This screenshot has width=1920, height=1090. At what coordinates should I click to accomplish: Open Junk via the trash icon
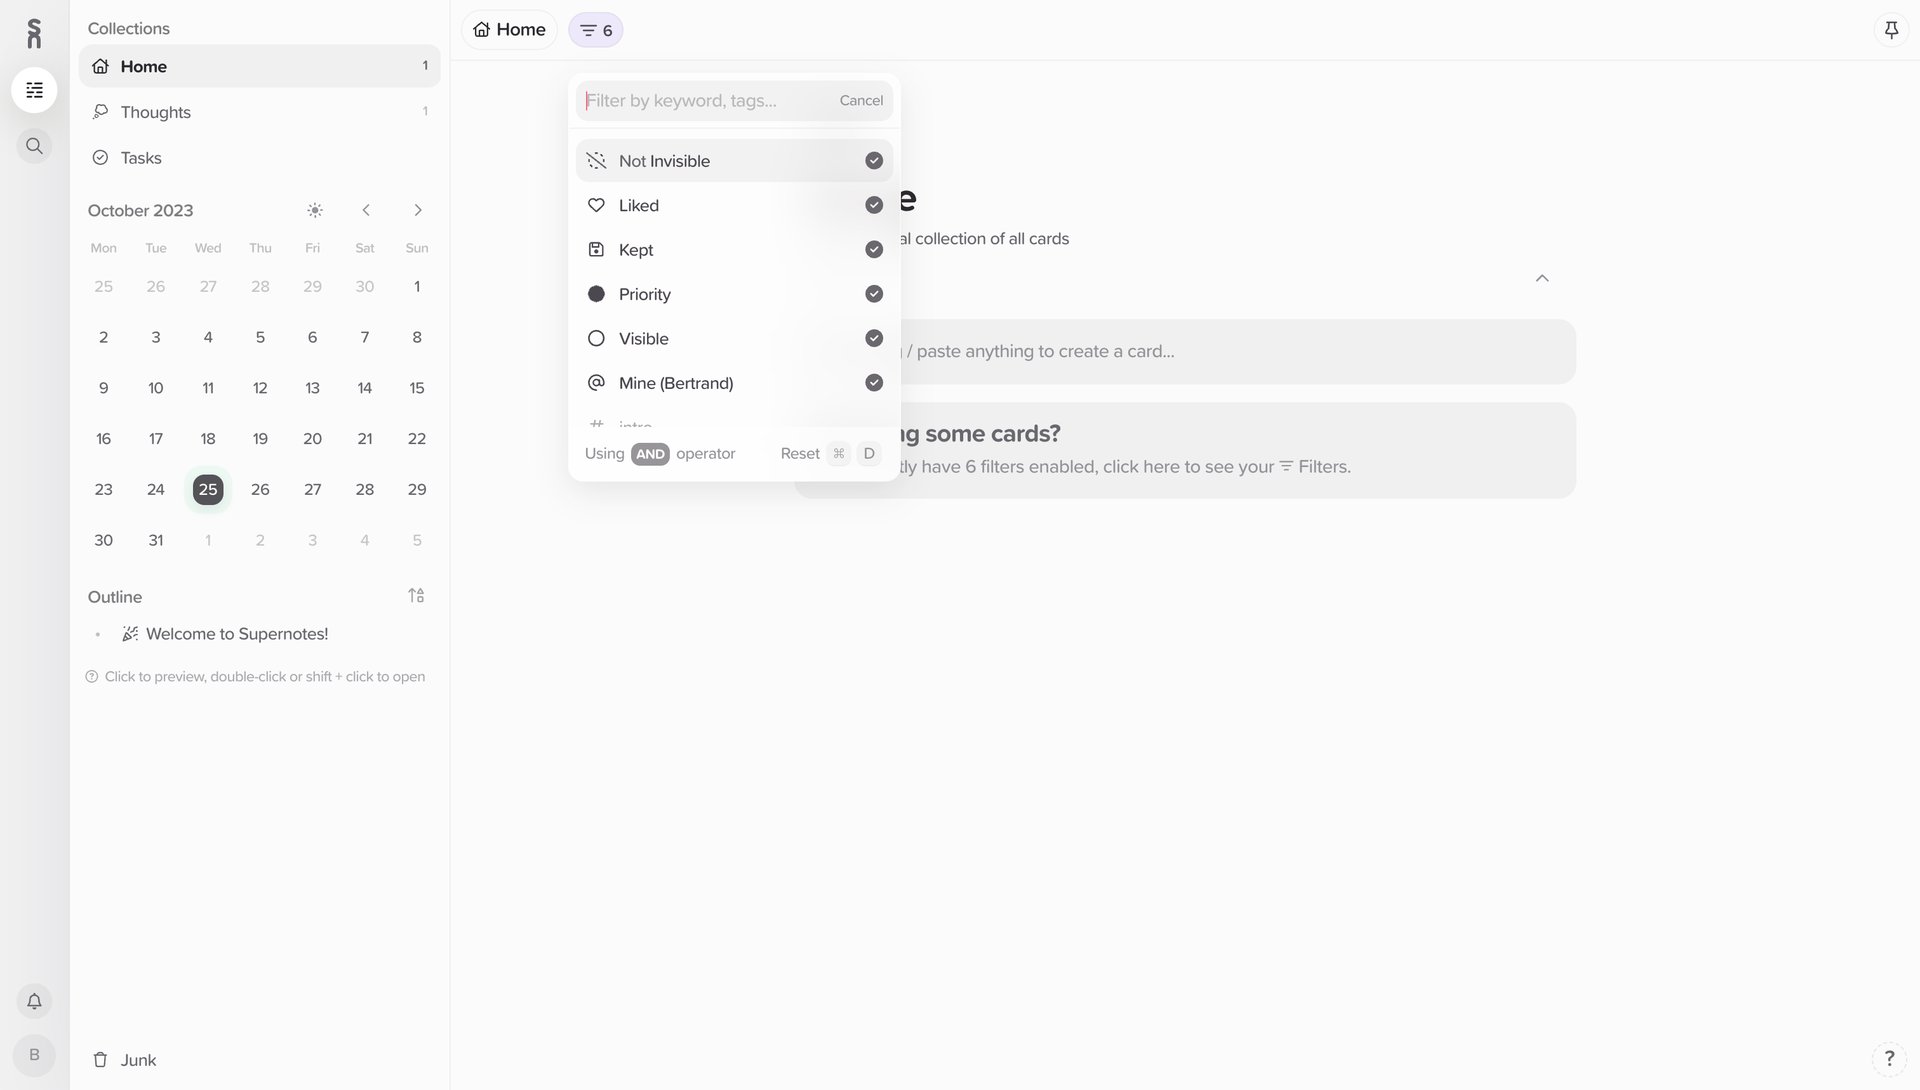[x=100, y=1059]
